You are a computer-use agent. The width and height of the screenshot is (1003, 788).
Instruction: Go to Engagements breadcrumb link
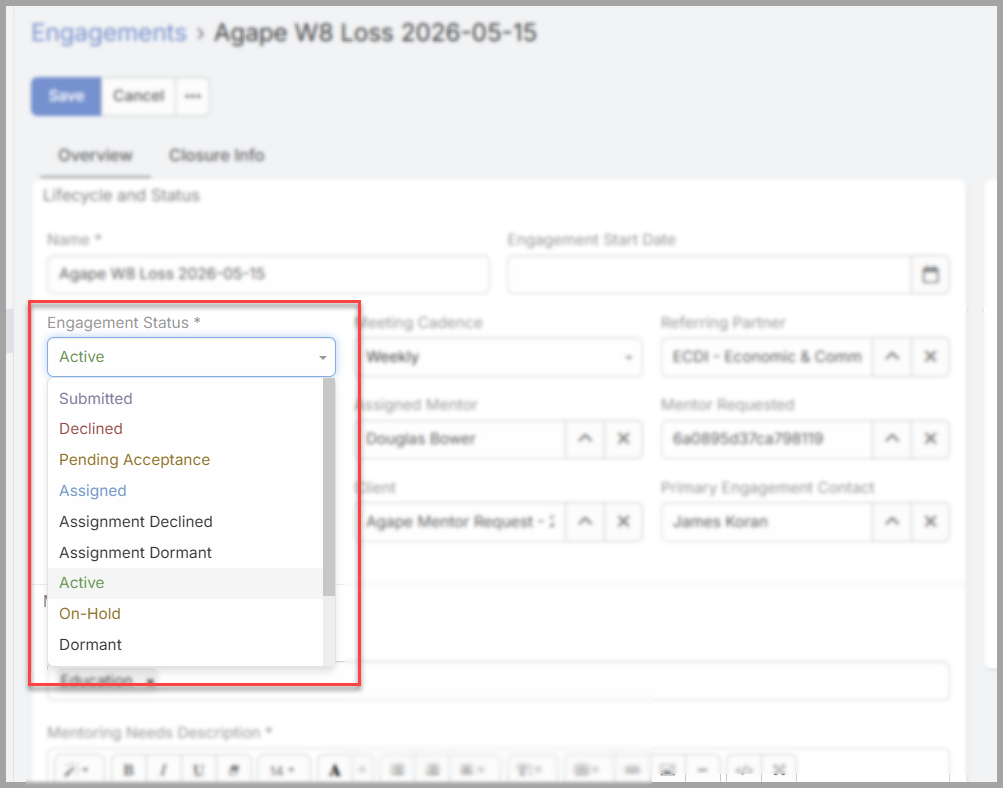click(x=109, y=33)
